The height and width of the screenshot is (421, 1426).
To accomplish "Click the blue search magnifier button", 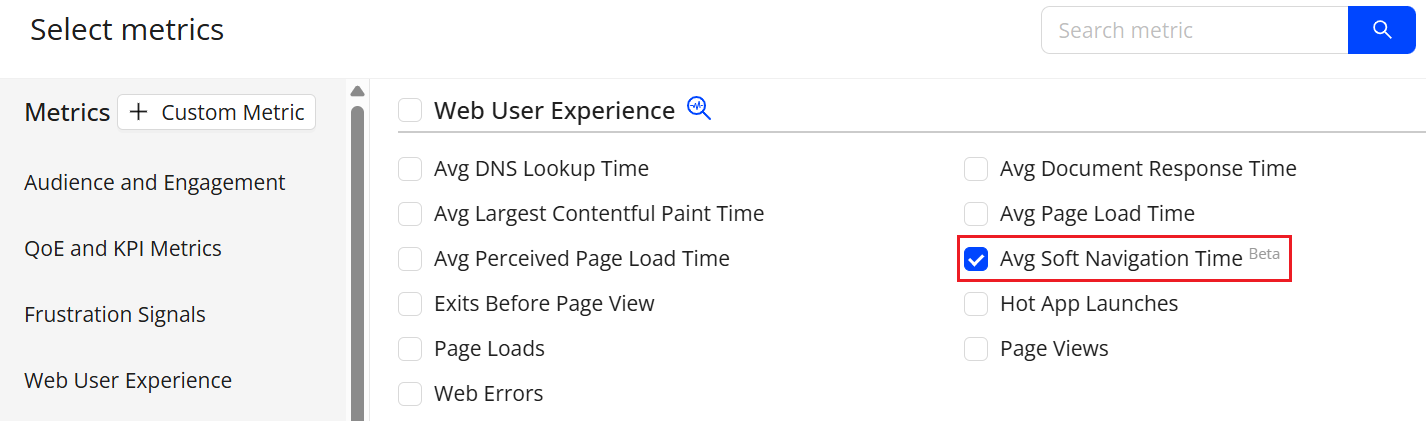I will [x=1382, y=30].
